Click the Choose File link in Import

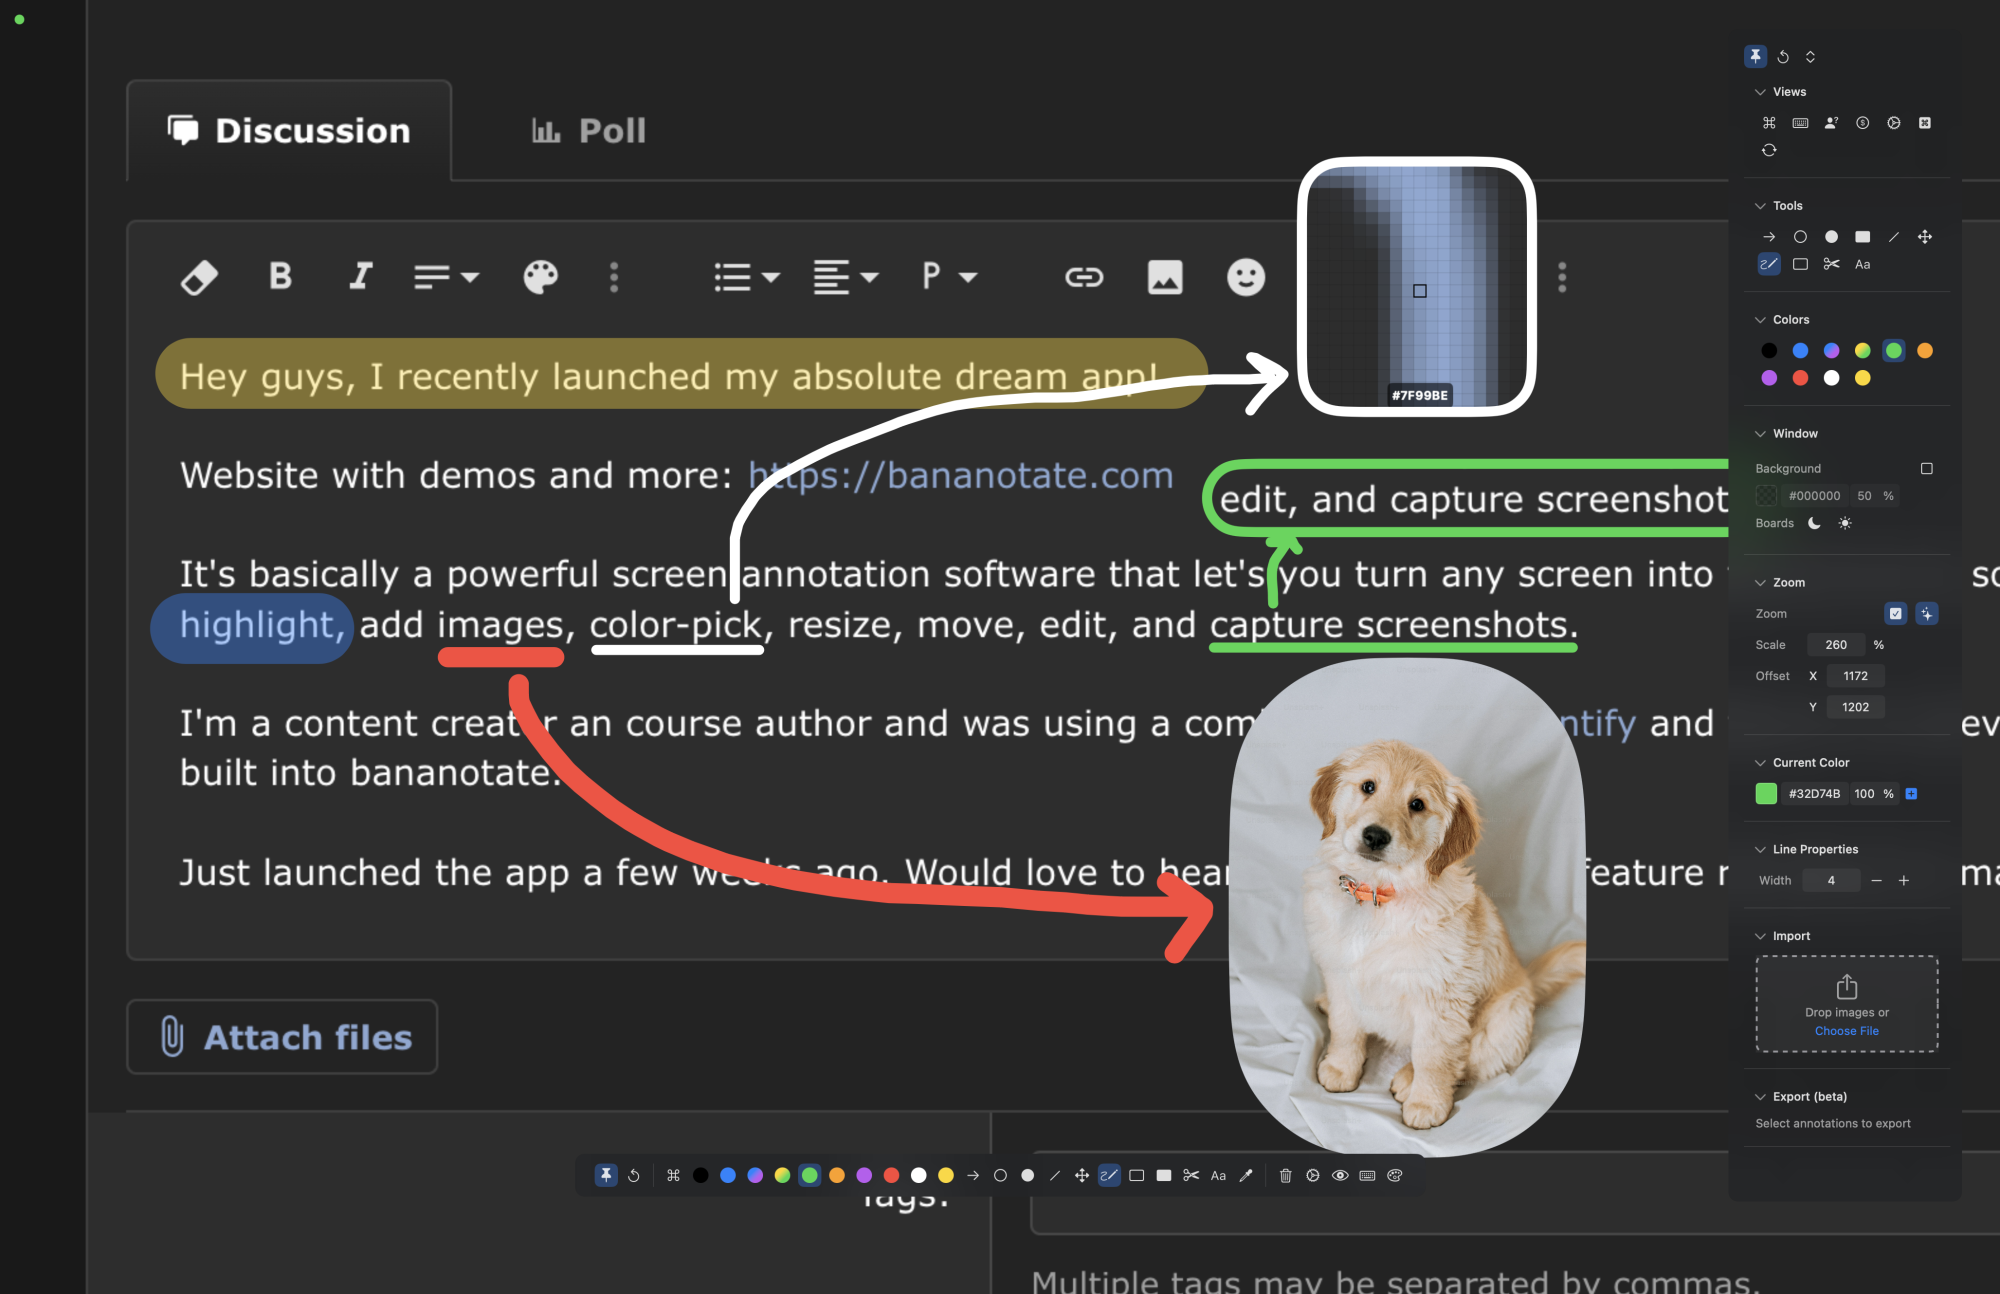[x=1847, y=1031]
